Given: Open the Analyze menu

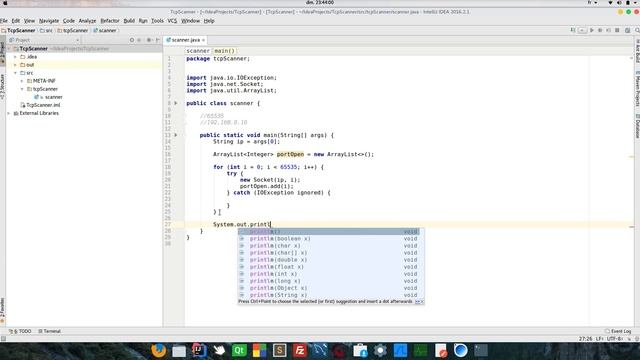Looking at the screenshot, I should [87, 21].
